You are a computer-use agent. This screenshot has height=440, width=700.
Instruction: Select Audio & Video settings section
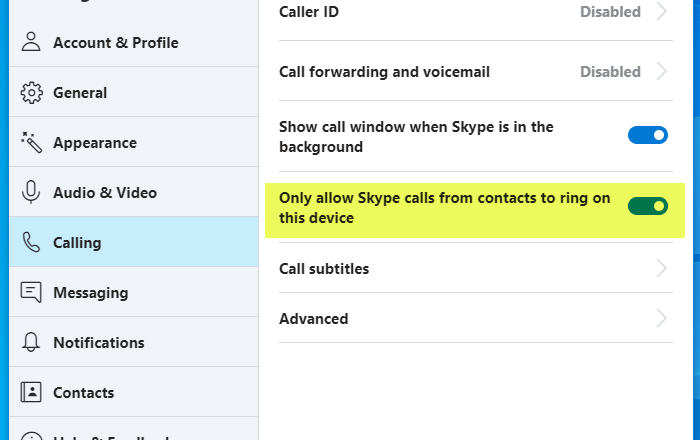click(x=105, y=192)
